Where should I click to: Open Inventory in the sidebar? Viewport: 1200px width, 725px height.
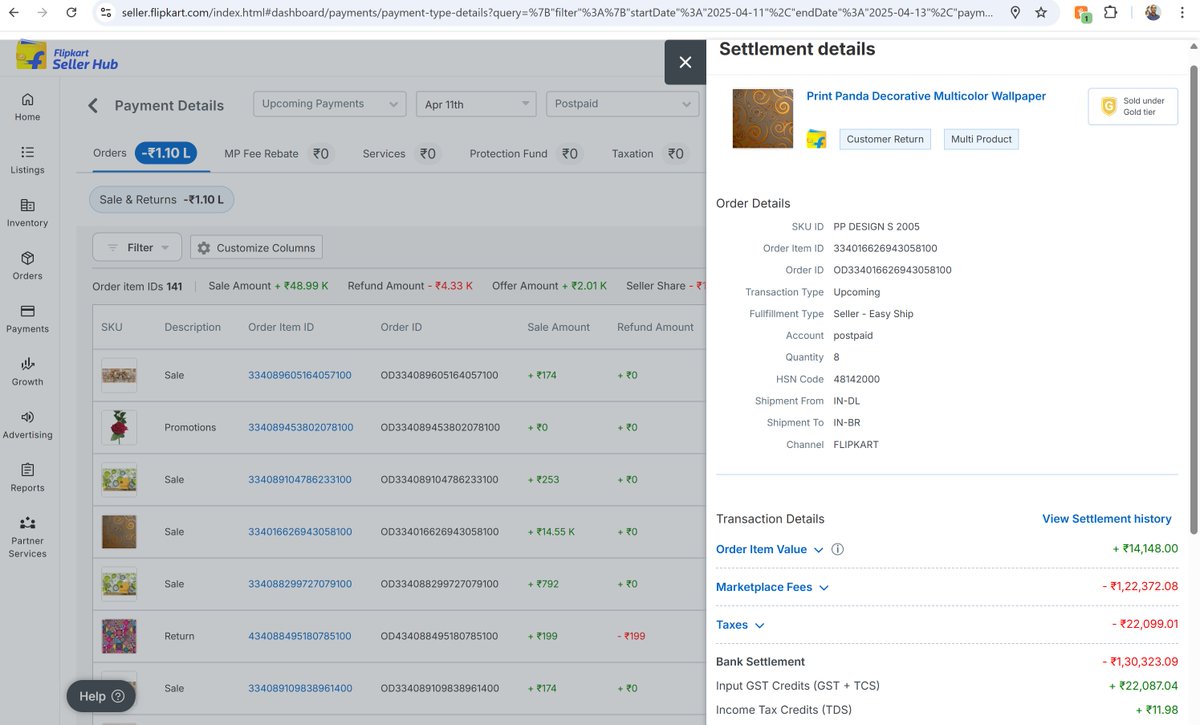point(27,213)
